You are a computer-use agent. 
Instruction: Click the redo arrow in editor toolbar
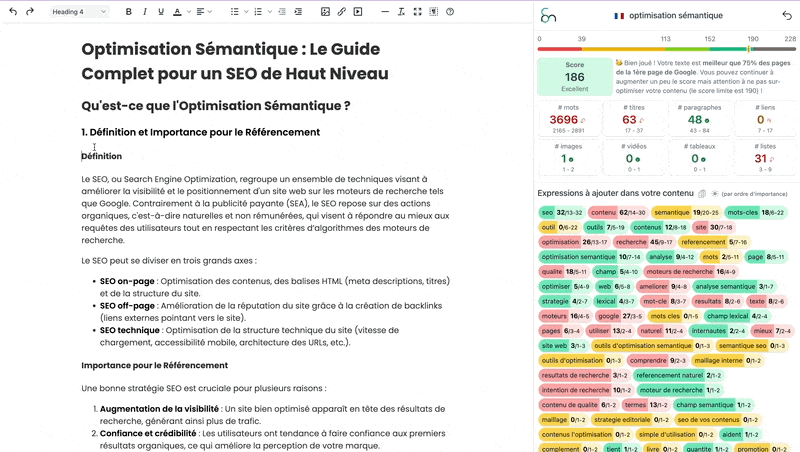(30, 12)
